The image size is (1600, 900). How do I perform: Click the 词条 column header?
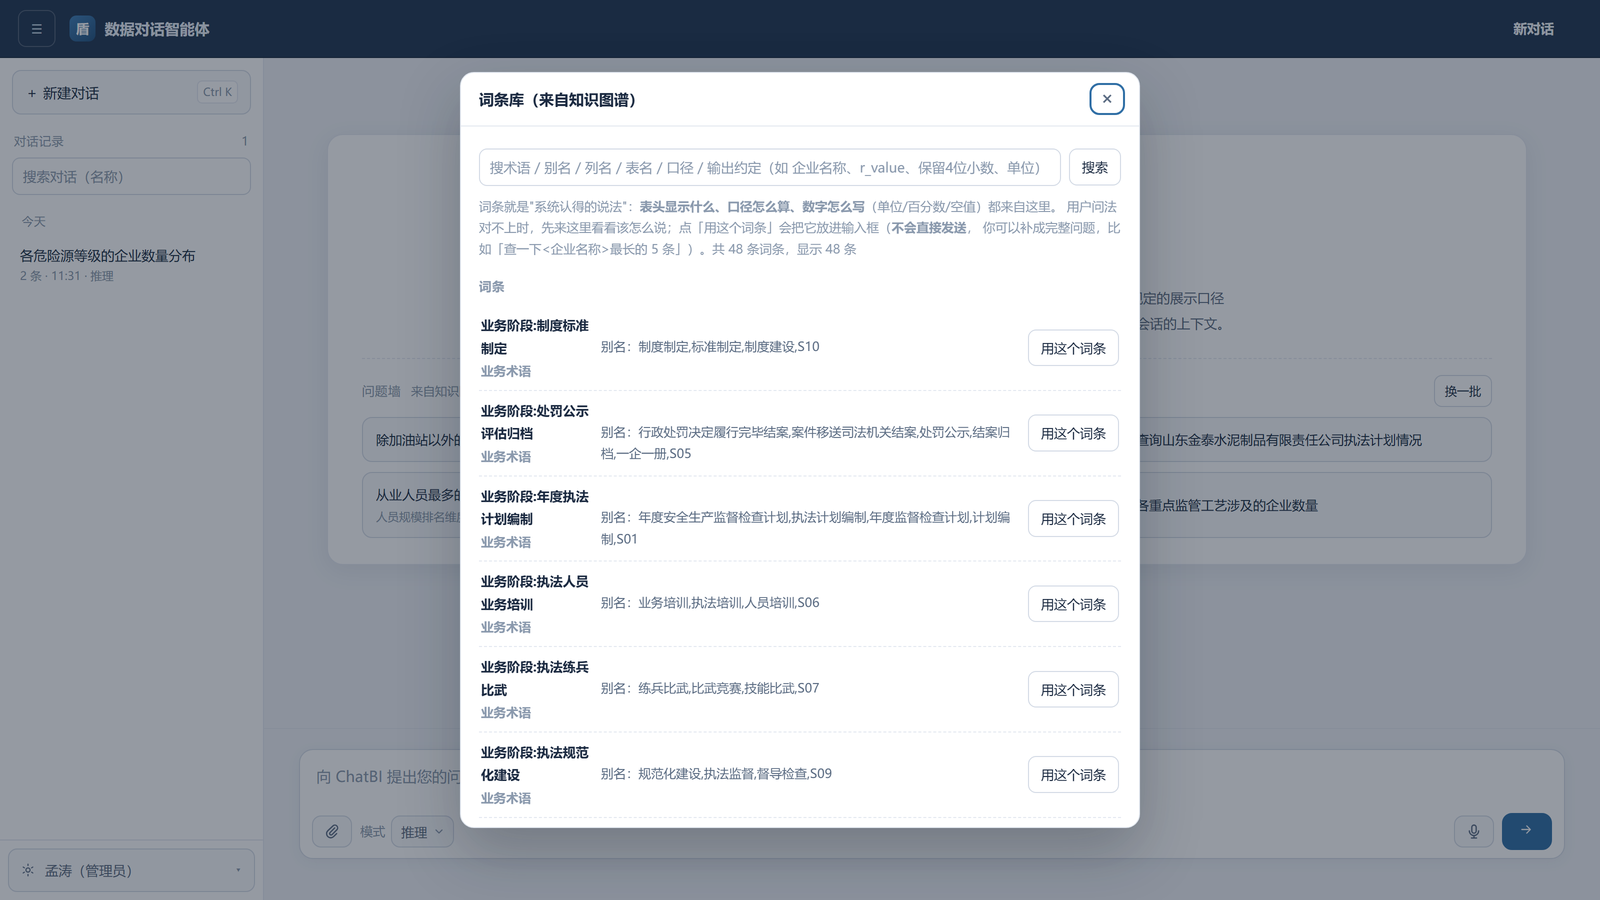(491, 287)
